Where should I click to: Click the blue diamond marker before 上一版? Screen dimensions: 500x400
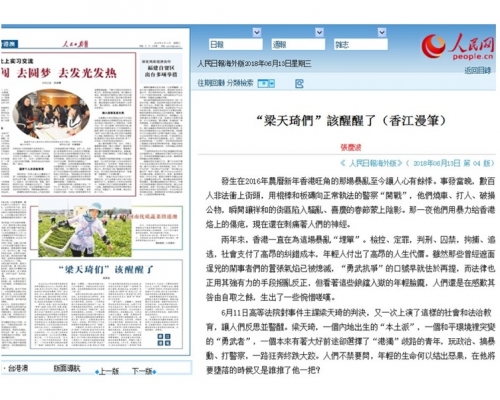point(97,372)
